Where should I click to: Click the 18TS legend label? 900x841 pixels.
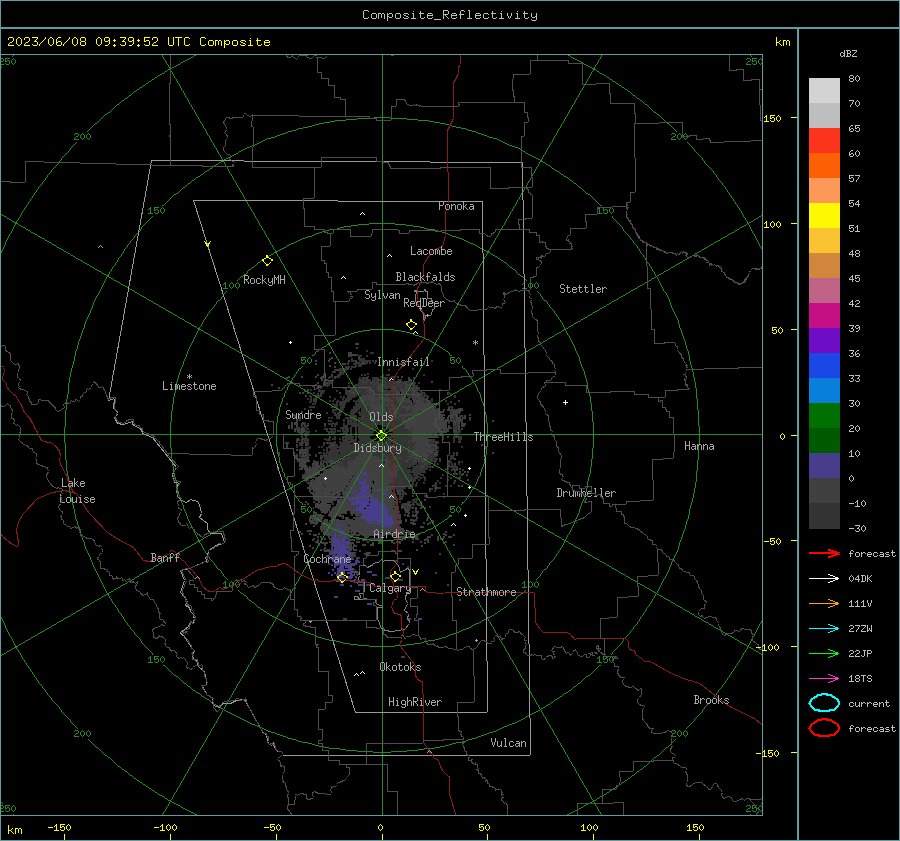pyautogui.click(x=860, y=679)
